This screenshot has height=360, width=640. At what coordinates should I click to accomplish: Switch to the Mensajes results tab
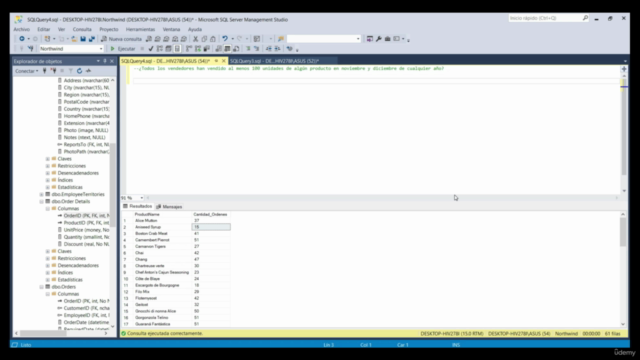169,207
